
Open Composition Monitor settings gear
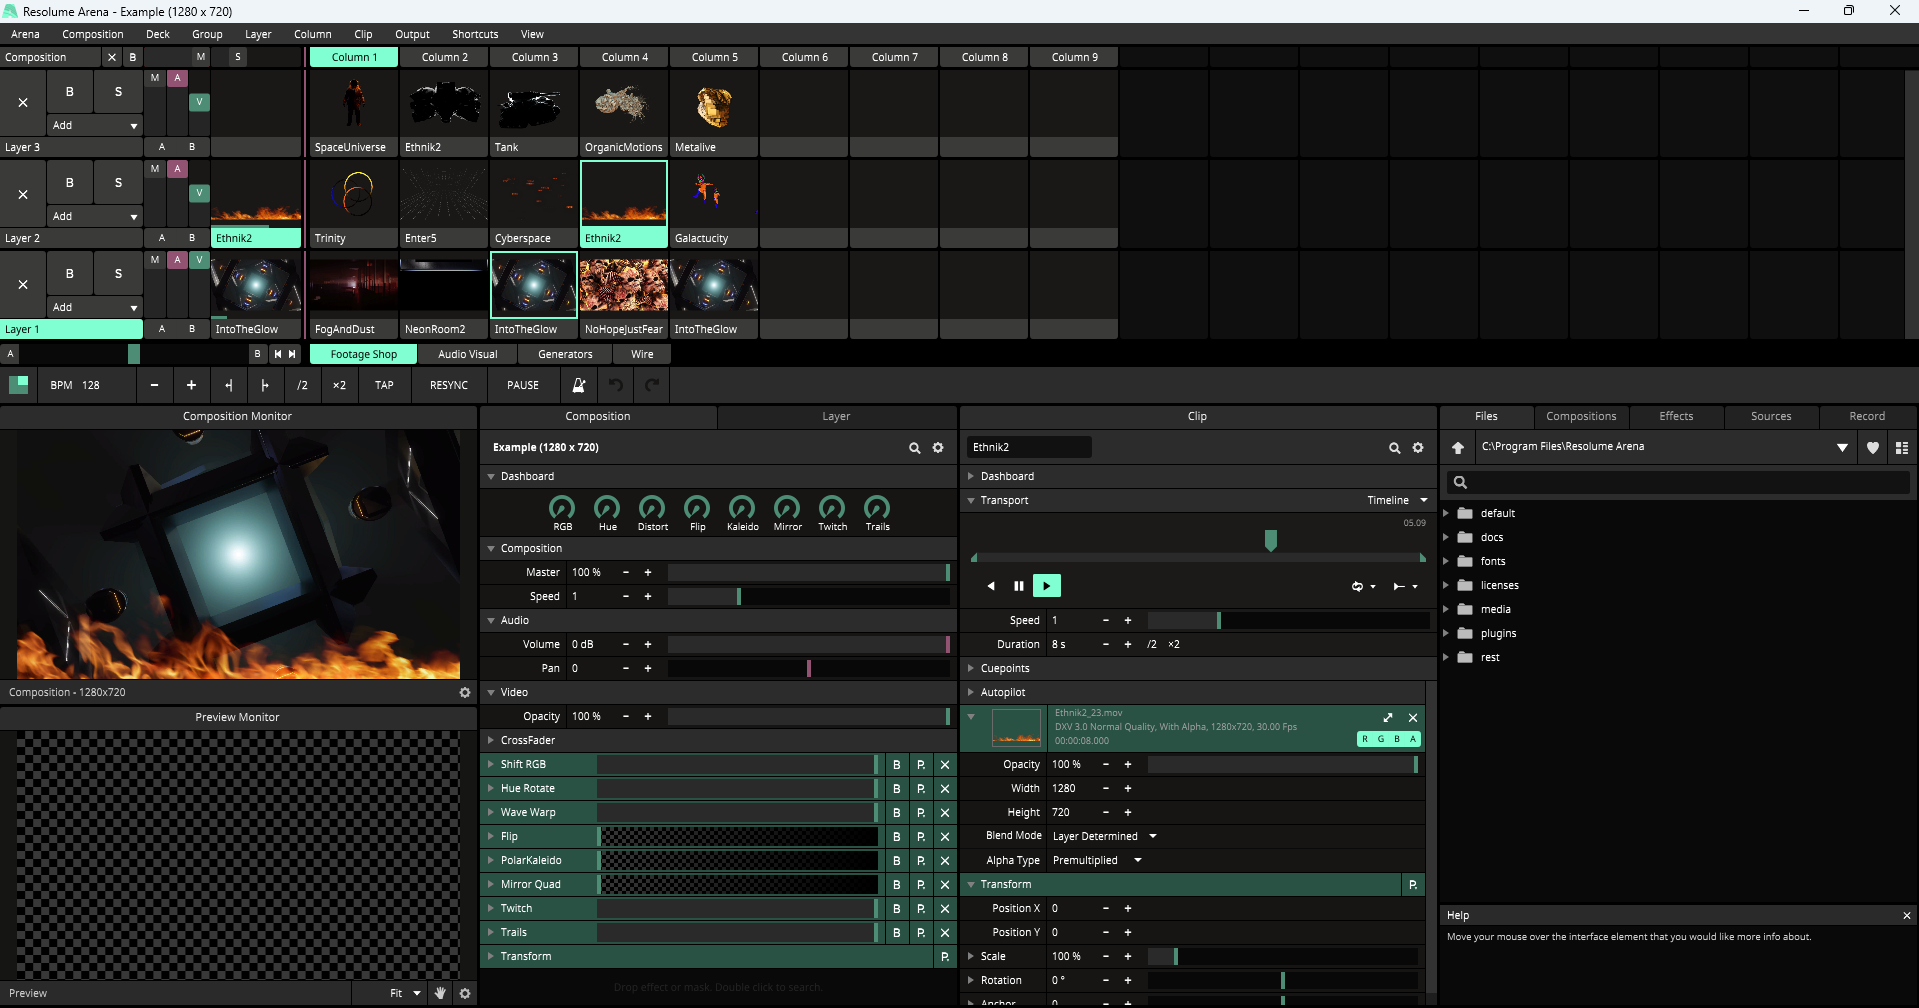click(465, 692)
